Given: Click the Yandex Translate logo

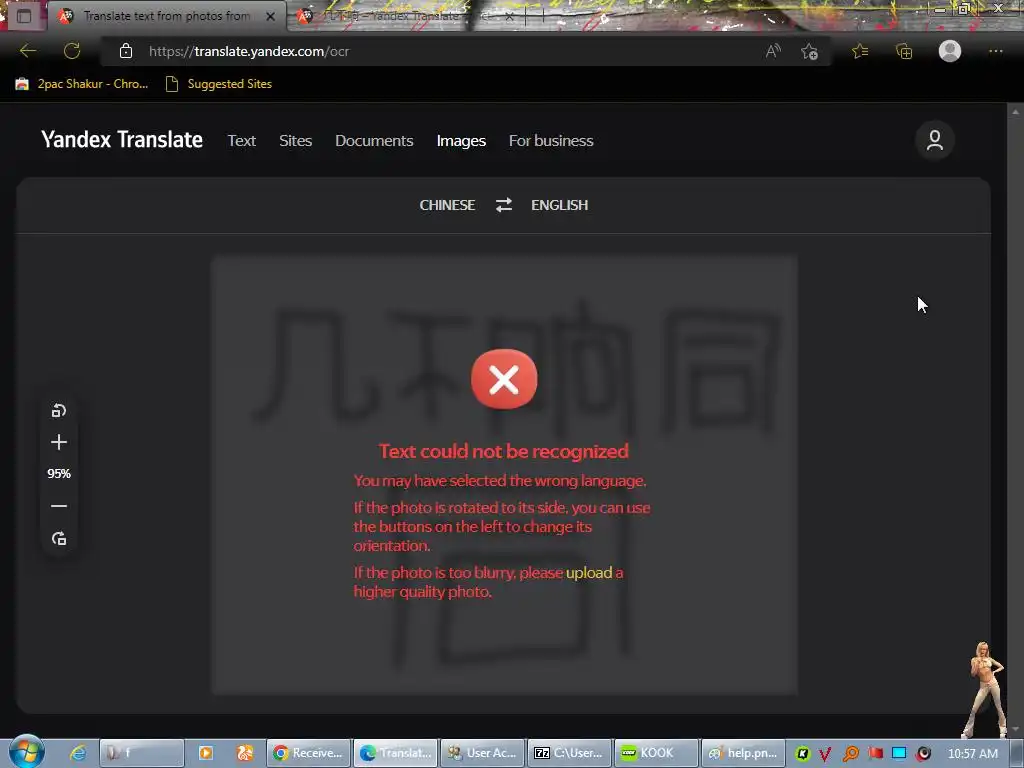Looking at the screenshot, I should pyautogui.click(x=121, y=140).
